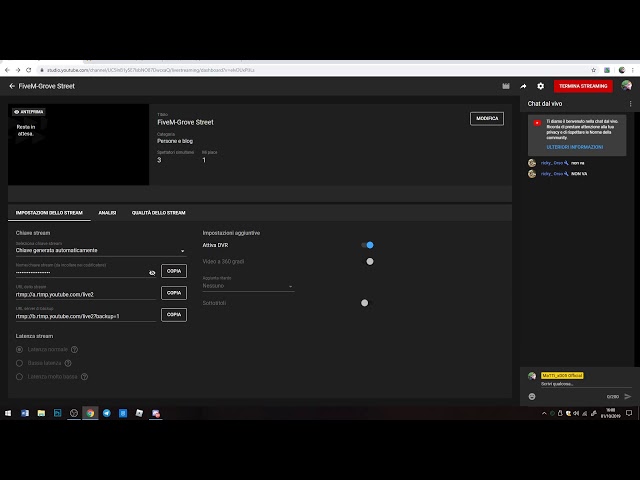
Task: Open the highlight clip (clapperboard) icon
Action: pyautogui.click(x=506, y=86)
